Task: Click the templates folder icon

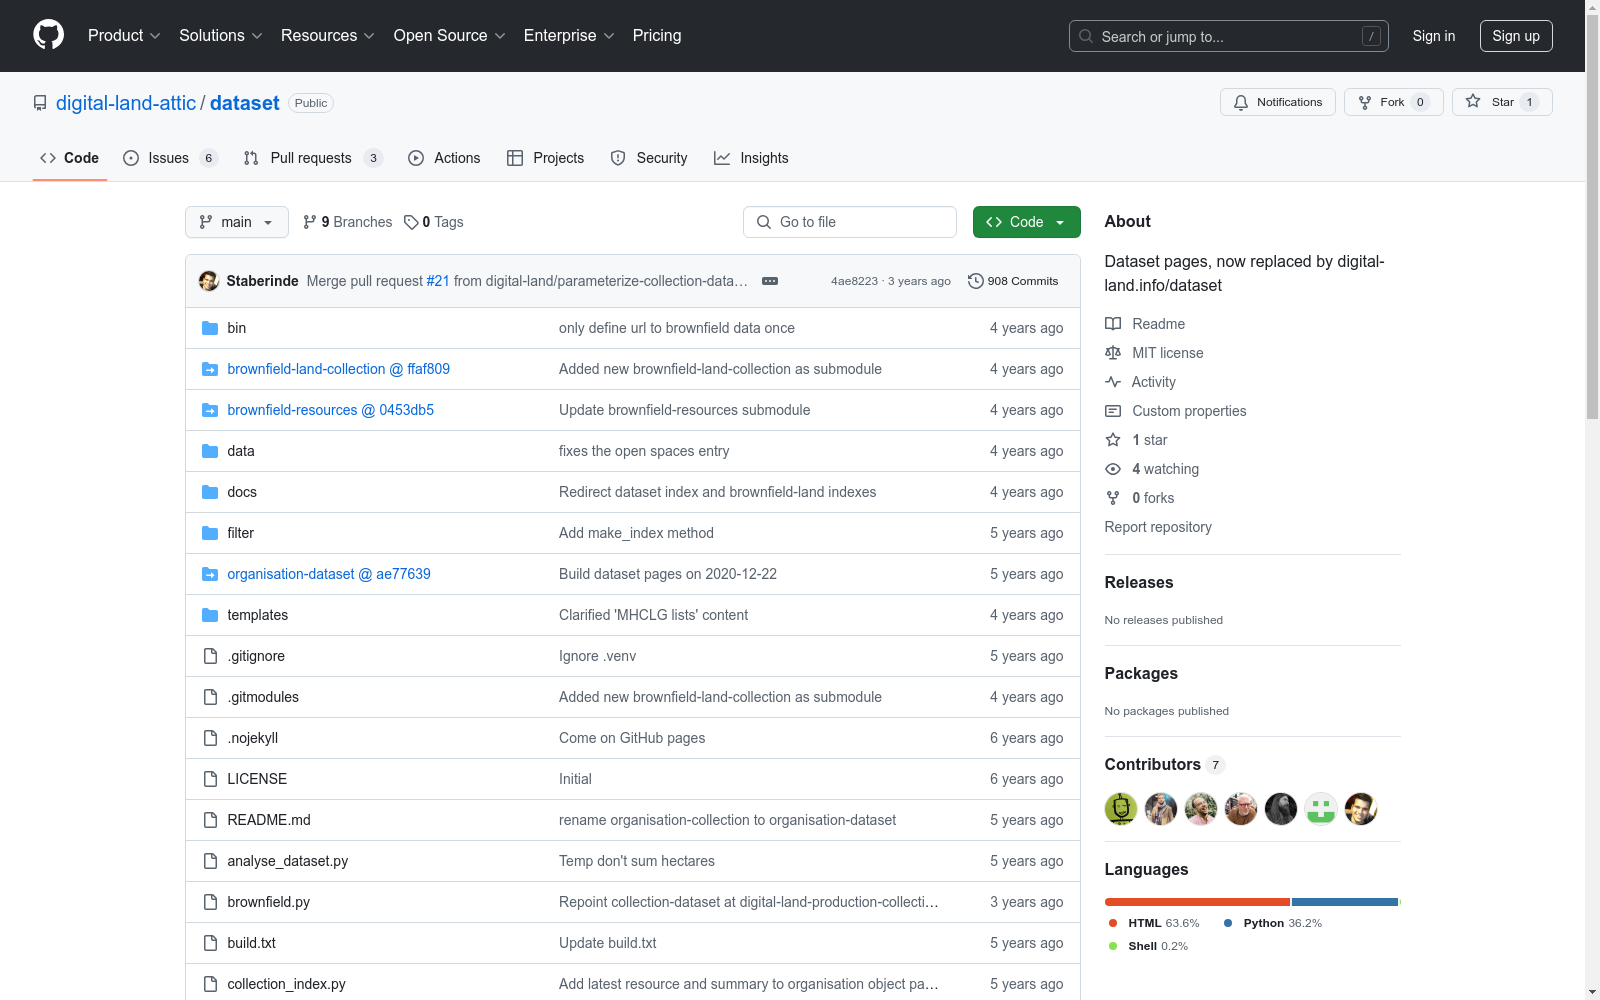Action: [210, 615]
